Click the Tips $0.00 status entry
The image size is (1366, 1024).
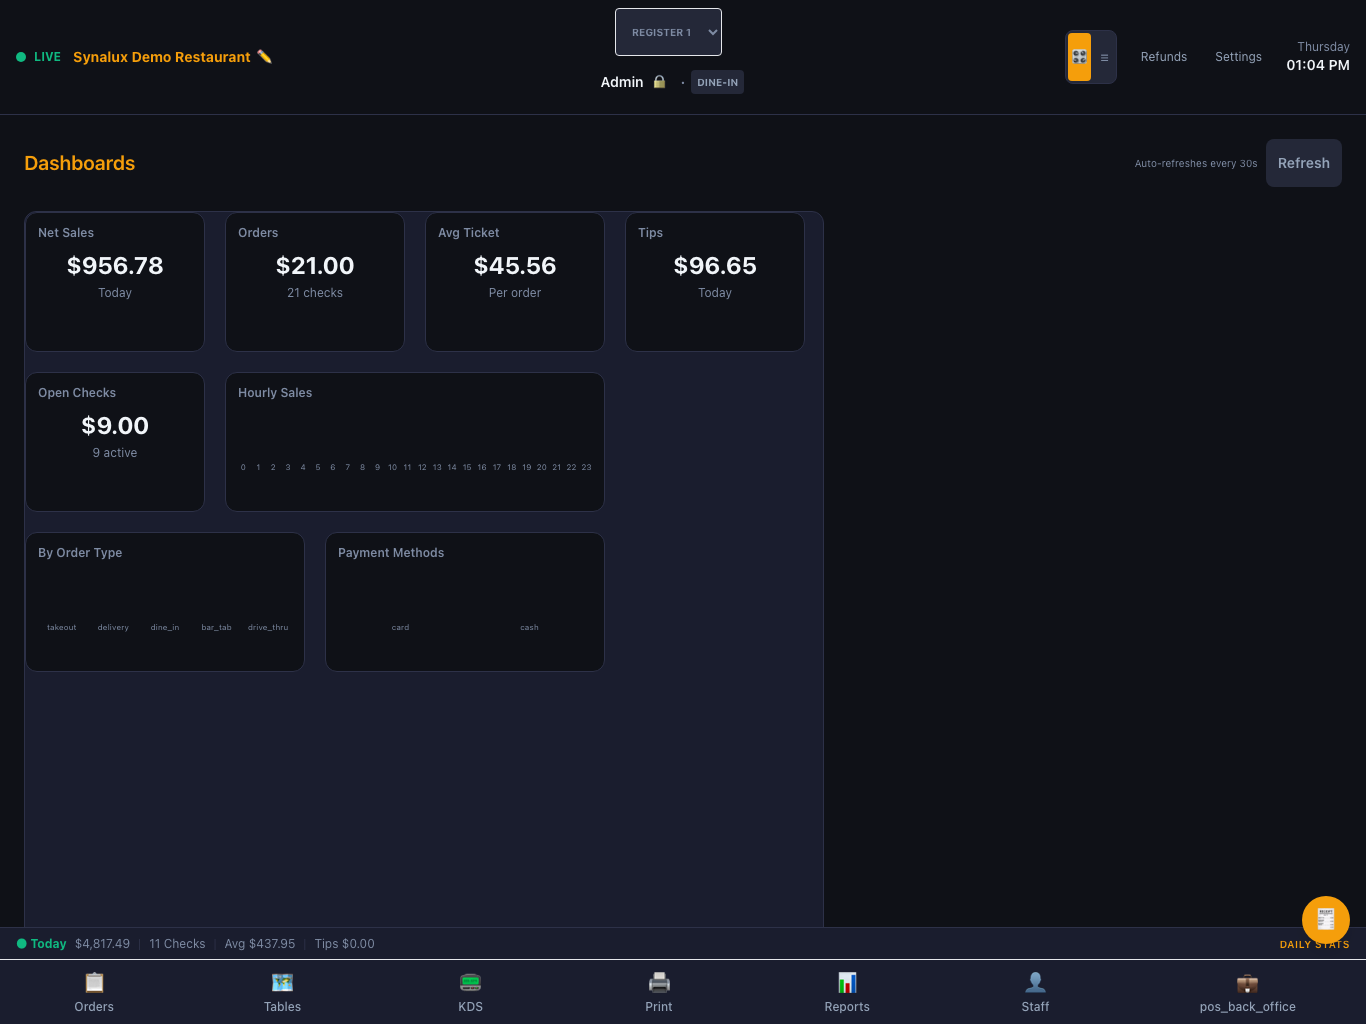click(344, 944)
